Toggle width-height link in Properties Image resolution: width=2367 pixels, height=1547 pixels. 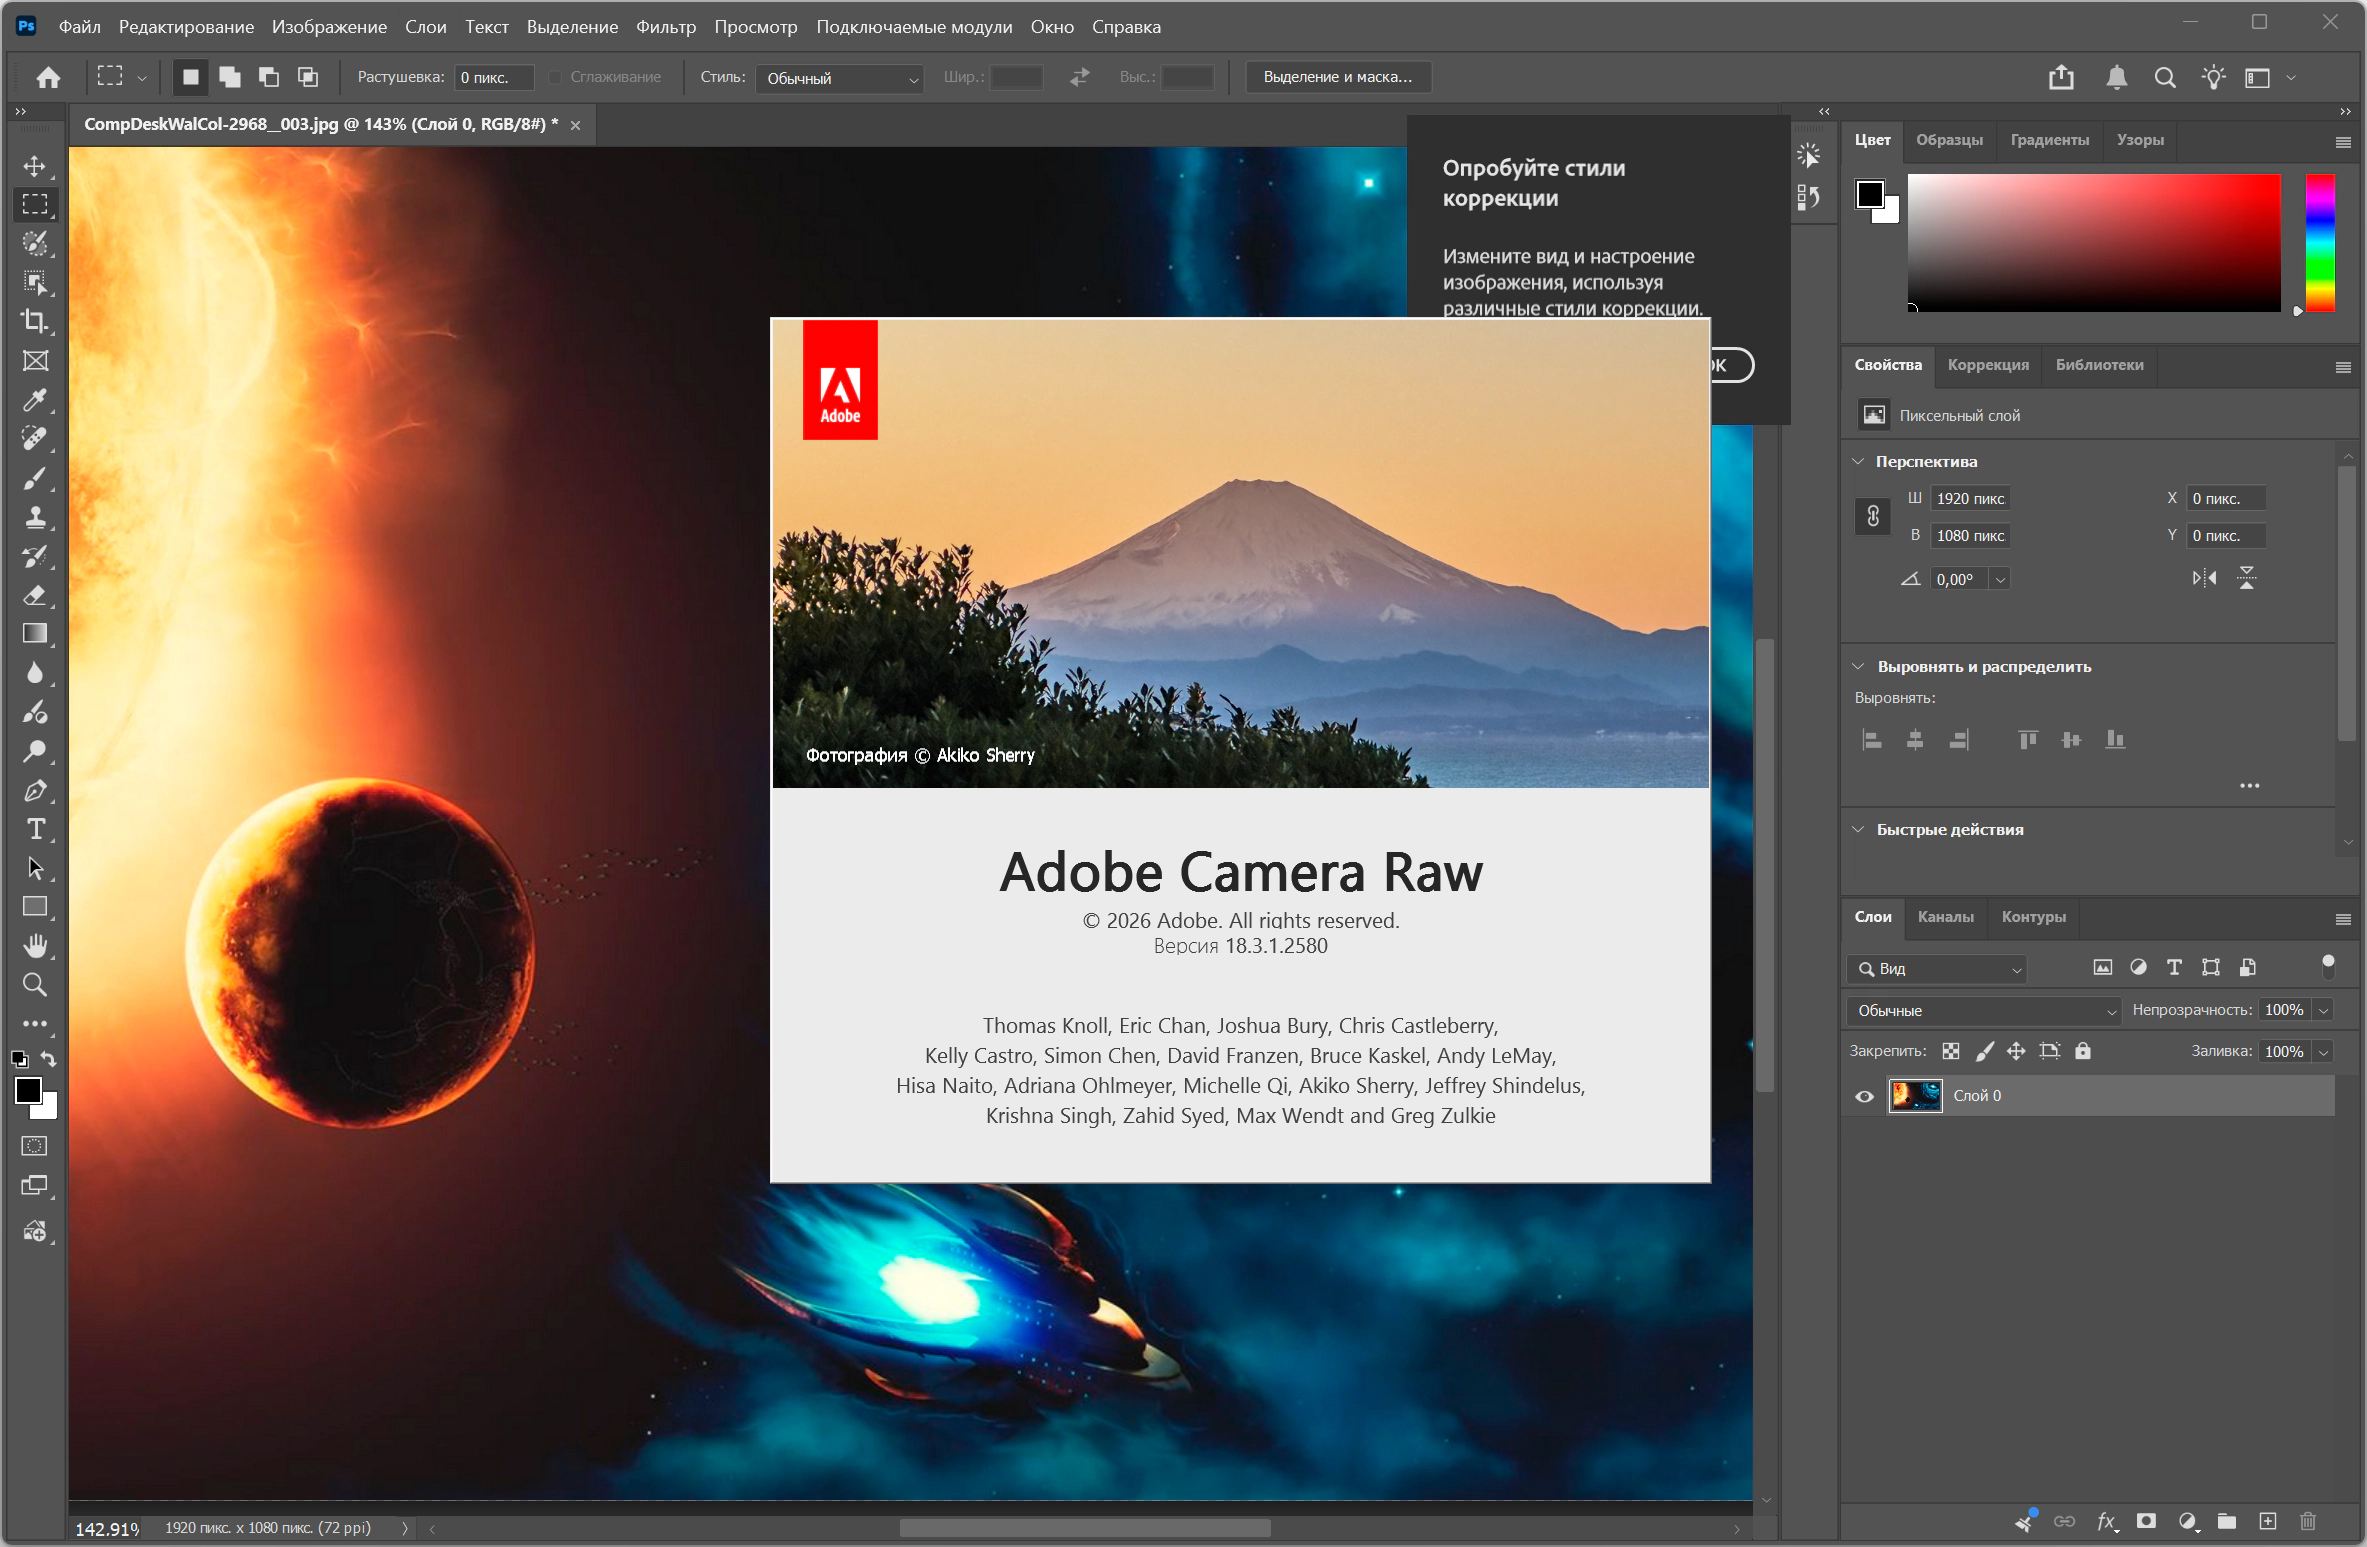point(1873,516)
